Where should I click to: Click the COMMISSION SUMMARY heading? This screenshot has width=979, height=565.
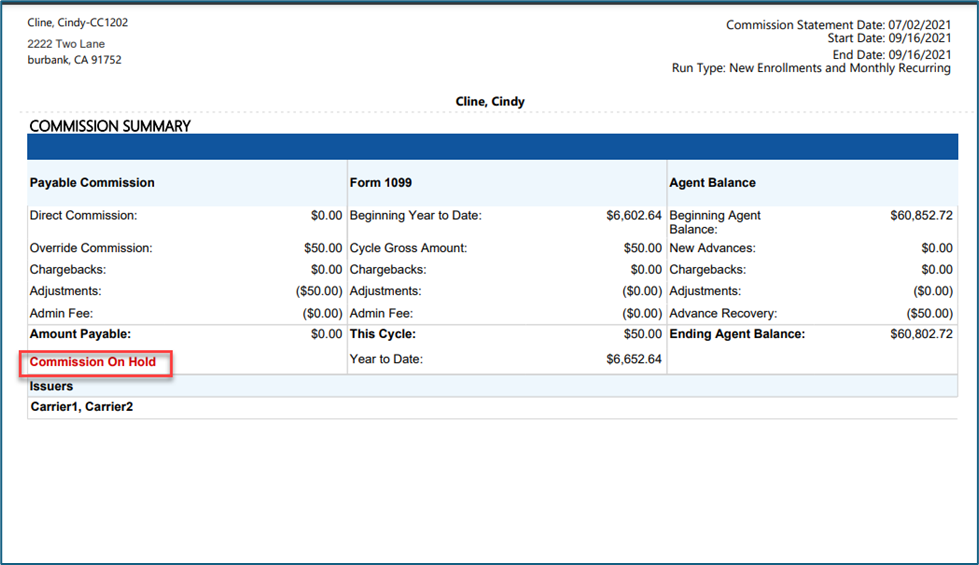[110, 127]
